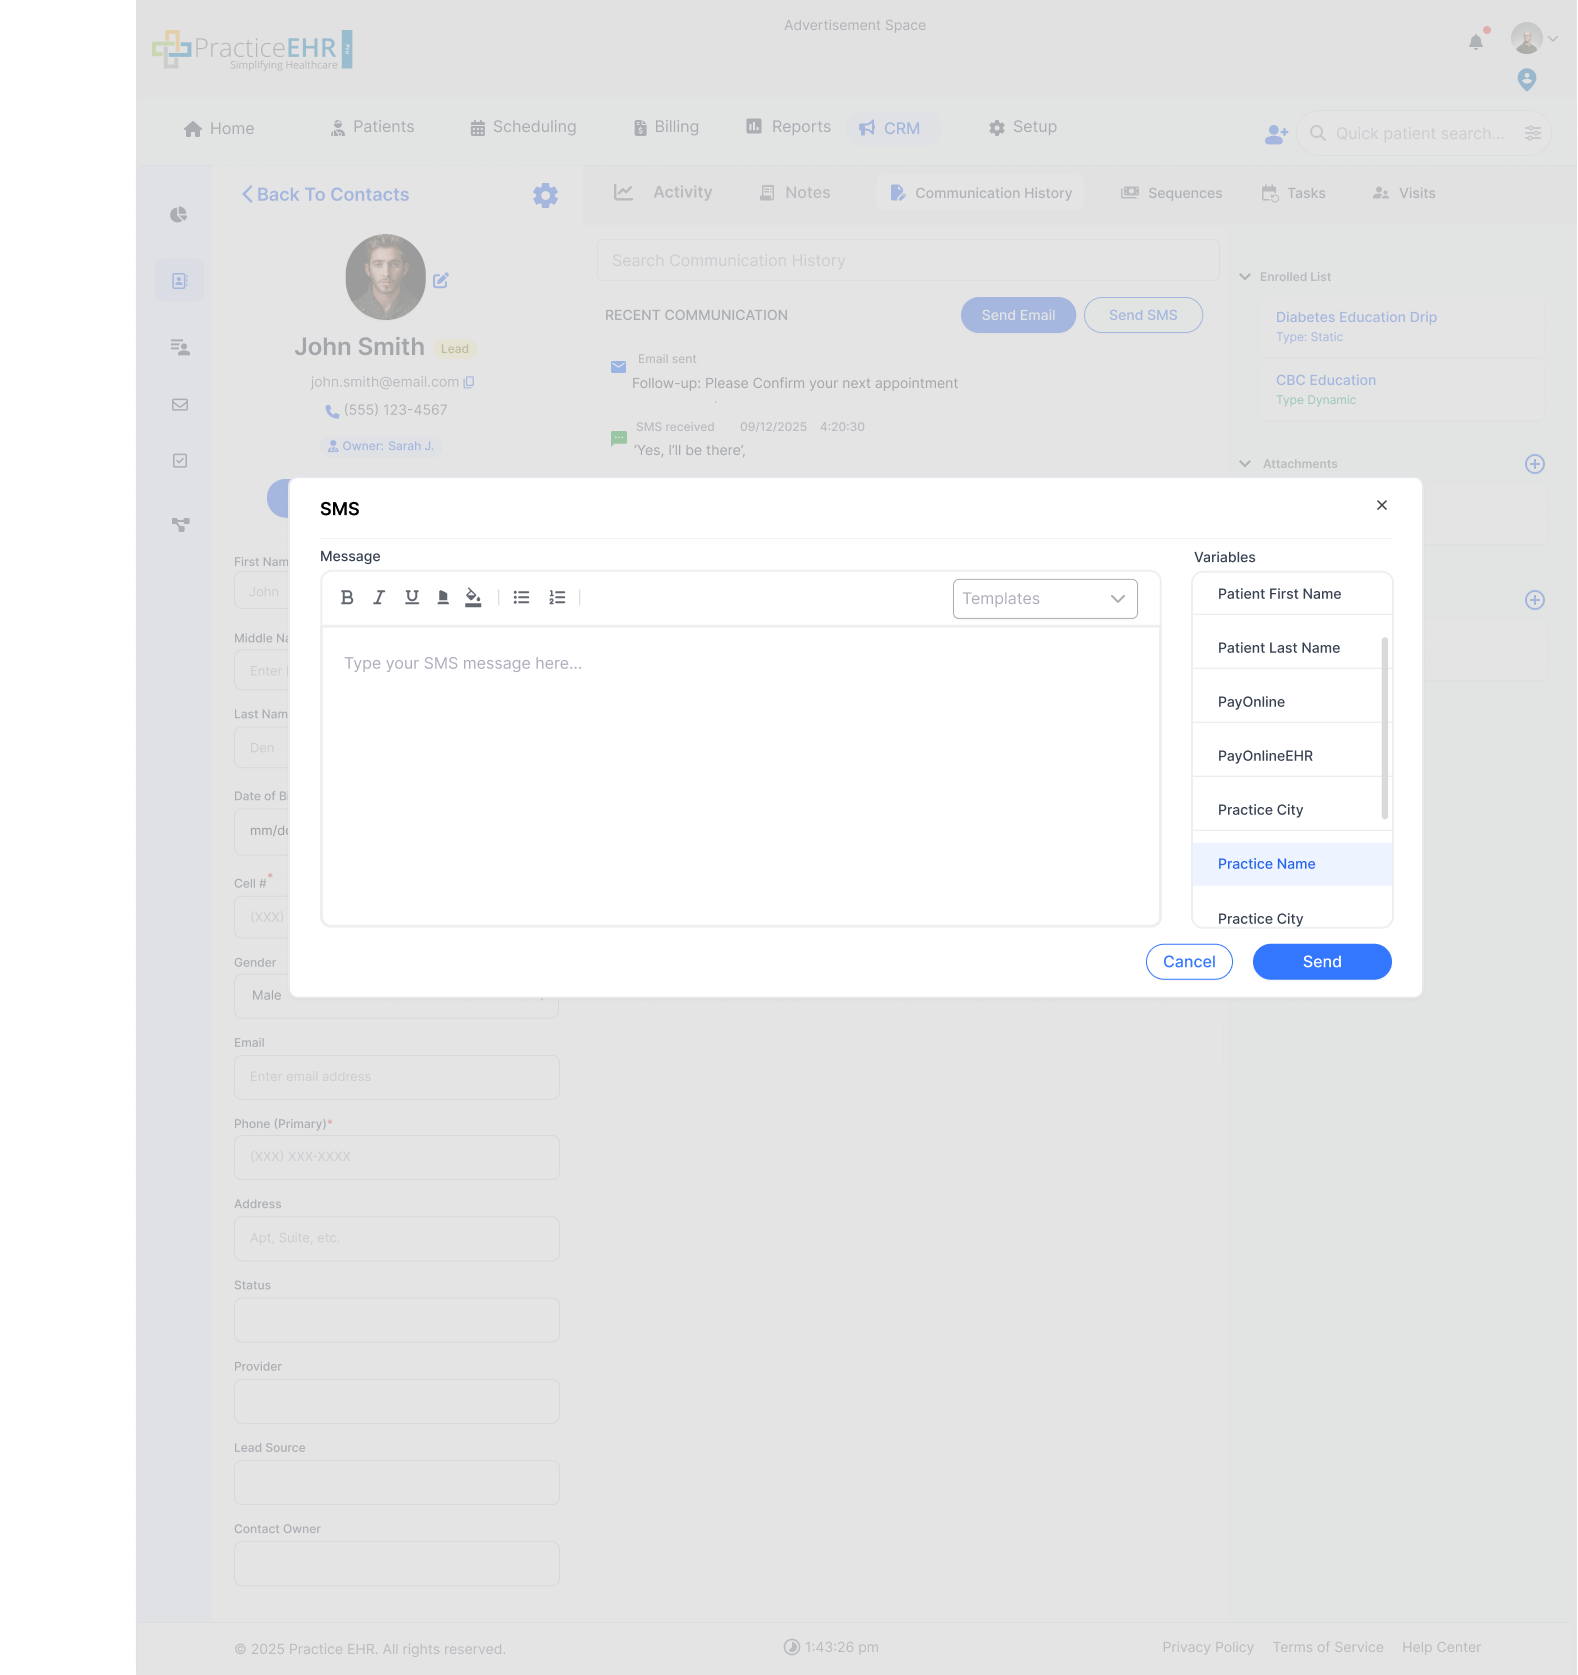This screenshot has height=1675, width=1578.
Task: Collapse the Attachments section chevron
Action: [1245, 464]
